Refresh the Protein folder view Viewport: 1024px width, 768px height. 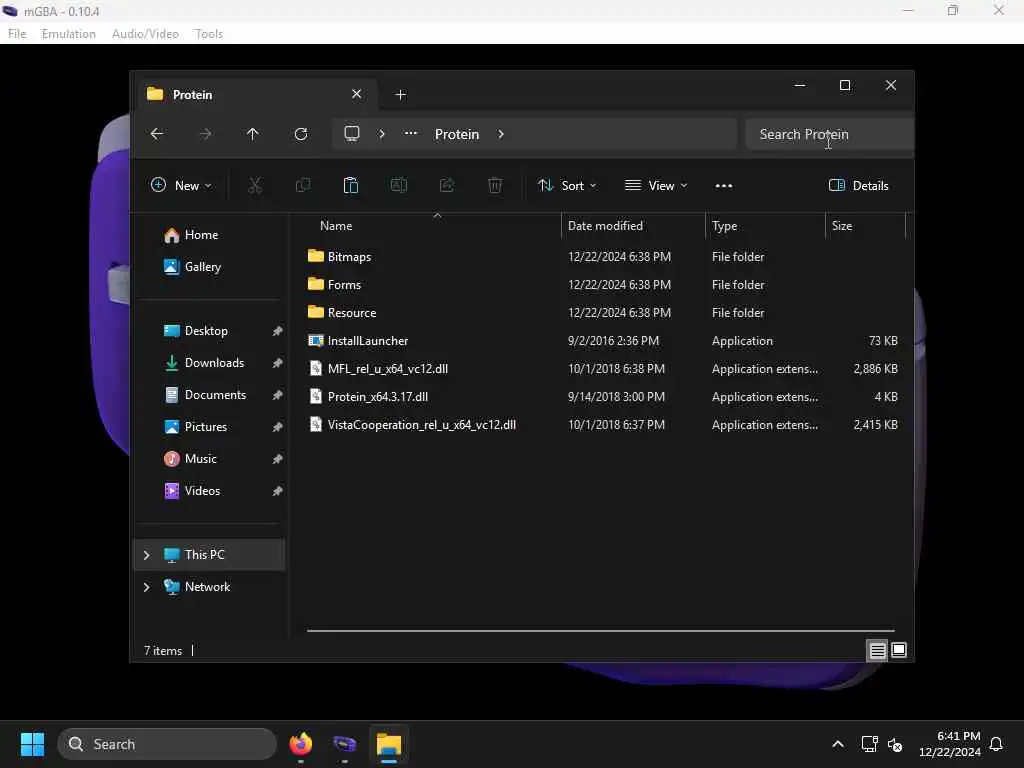301,134
